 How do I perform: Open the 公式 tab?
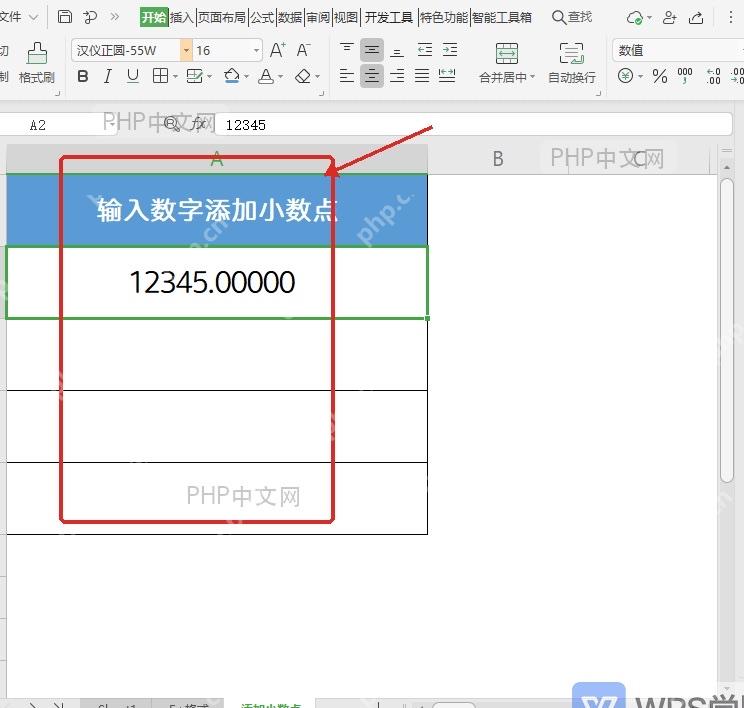[262, 18]
